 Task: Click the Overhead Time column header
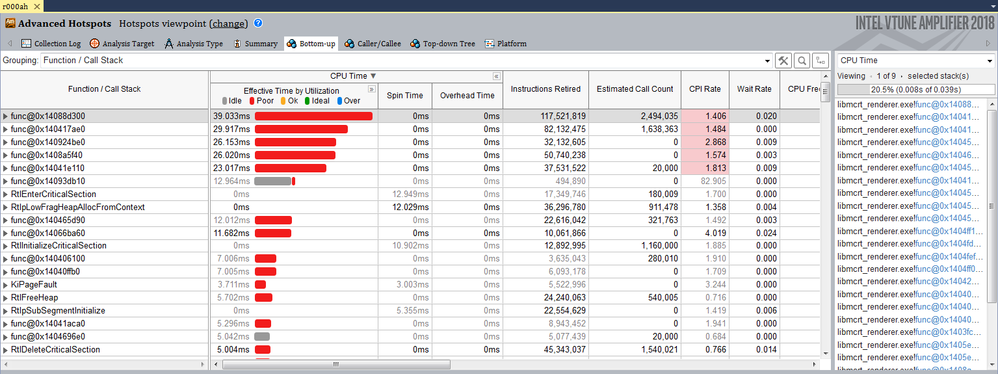[x=467, y=95]
